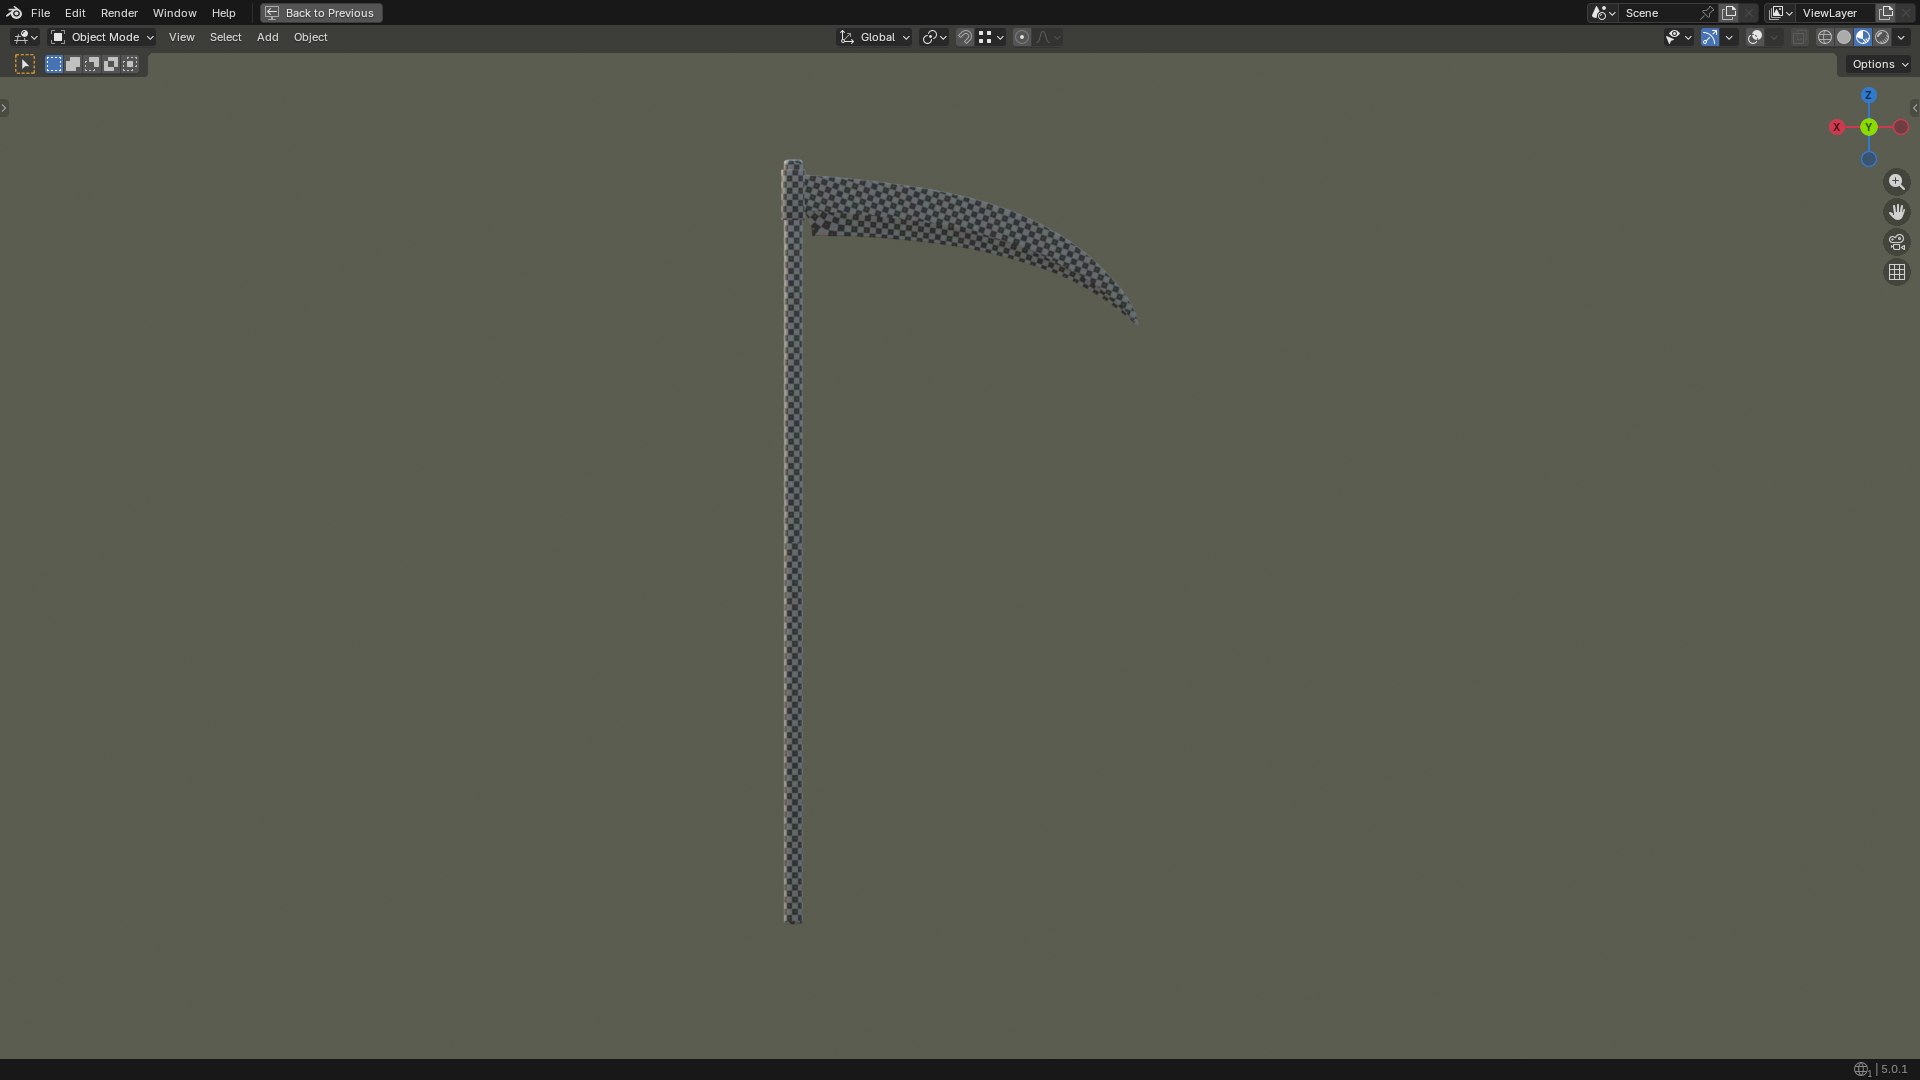Open the viewport shading options dropdown

pos(1901,37)
